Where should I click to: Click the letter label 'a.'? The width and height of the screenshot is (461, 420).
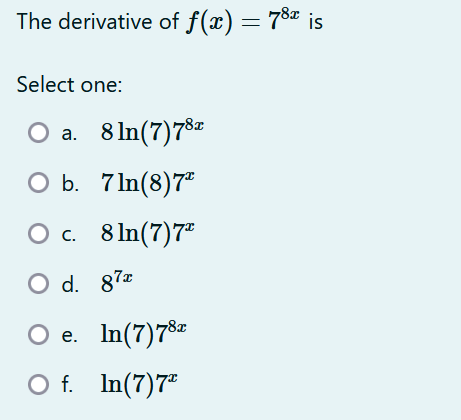[69, 134]
